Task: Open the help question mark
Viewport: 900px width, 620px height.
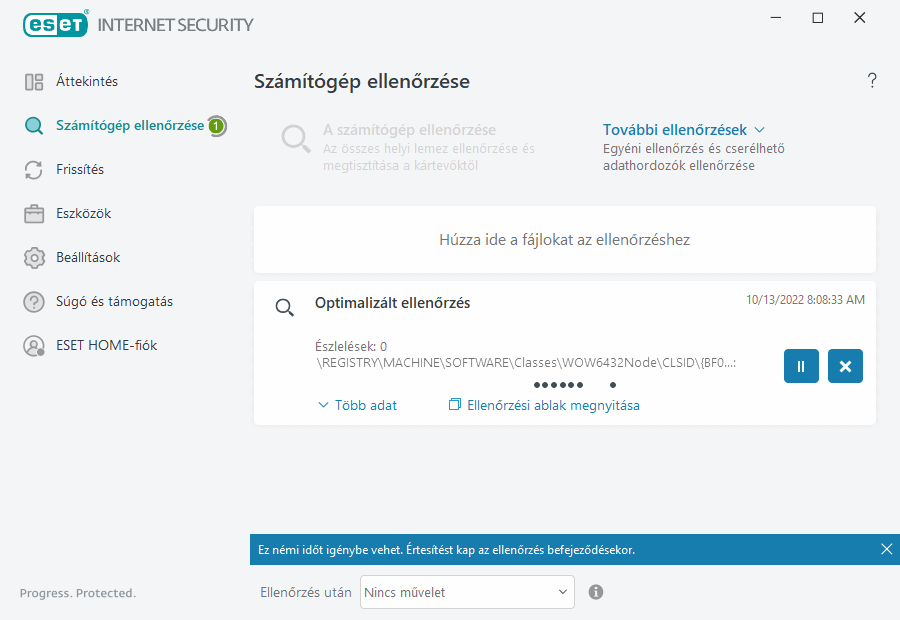Action: tap(871, 80)
